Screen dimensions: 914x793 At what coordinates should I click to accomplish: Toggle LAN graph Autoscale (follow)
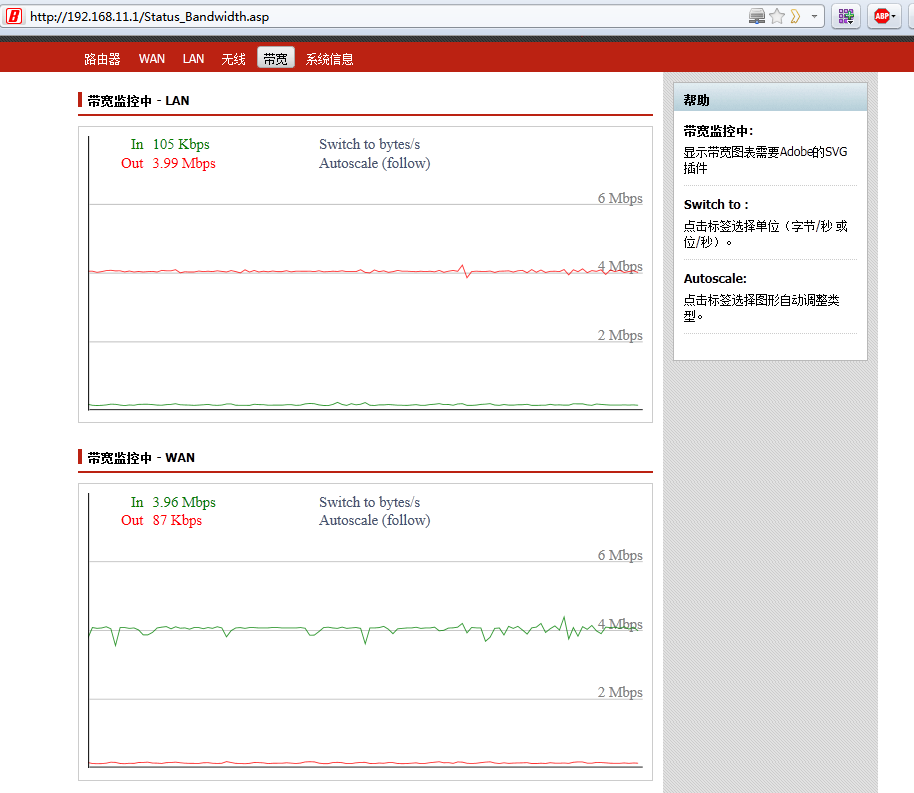point(375,163)
